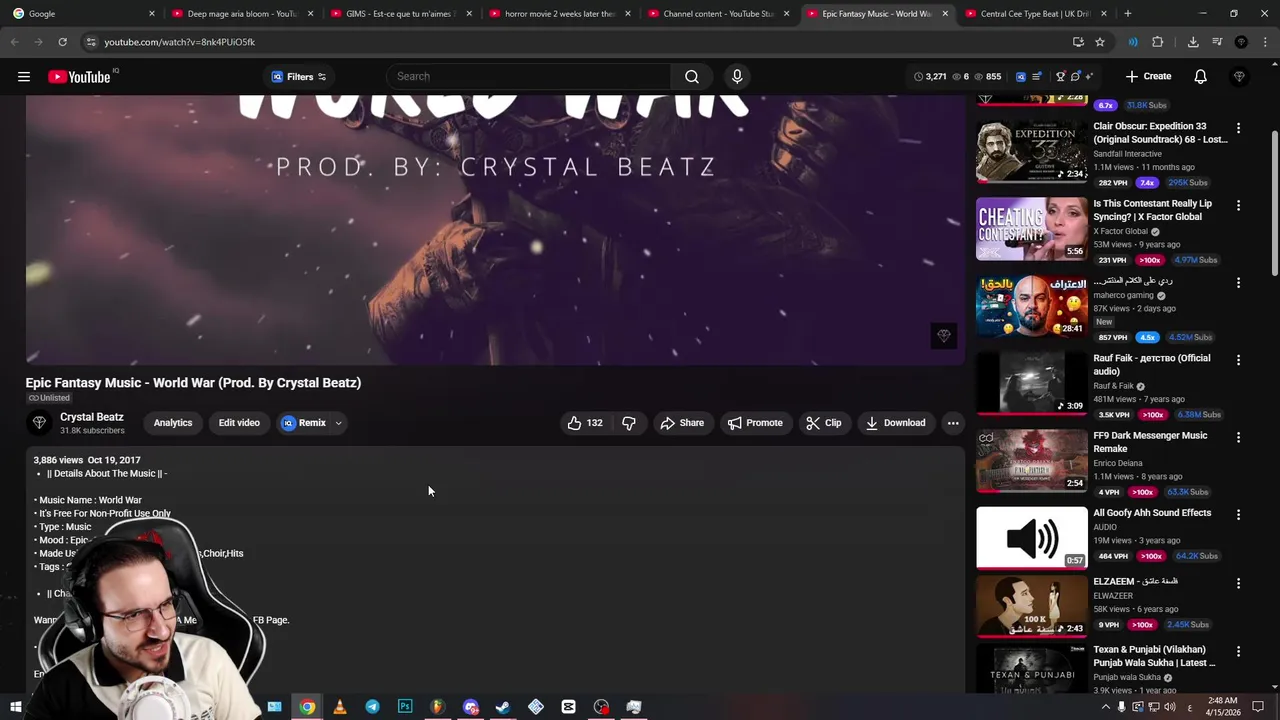Screen dimensions: 1280x720
Task: Dislike the video with thumbs down
Action: tap(629, 423)
